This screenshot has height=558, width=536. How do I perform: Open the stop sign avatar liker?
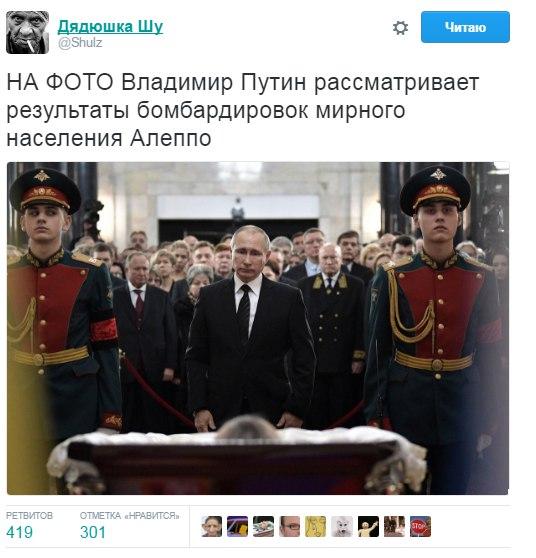point(420,526)
